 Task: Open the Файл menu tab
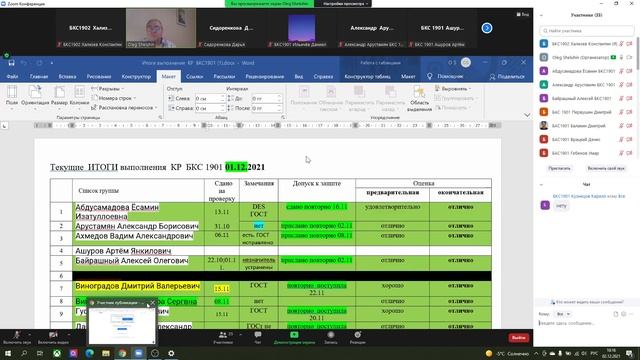pyautogui.click(x=12, y=76)
